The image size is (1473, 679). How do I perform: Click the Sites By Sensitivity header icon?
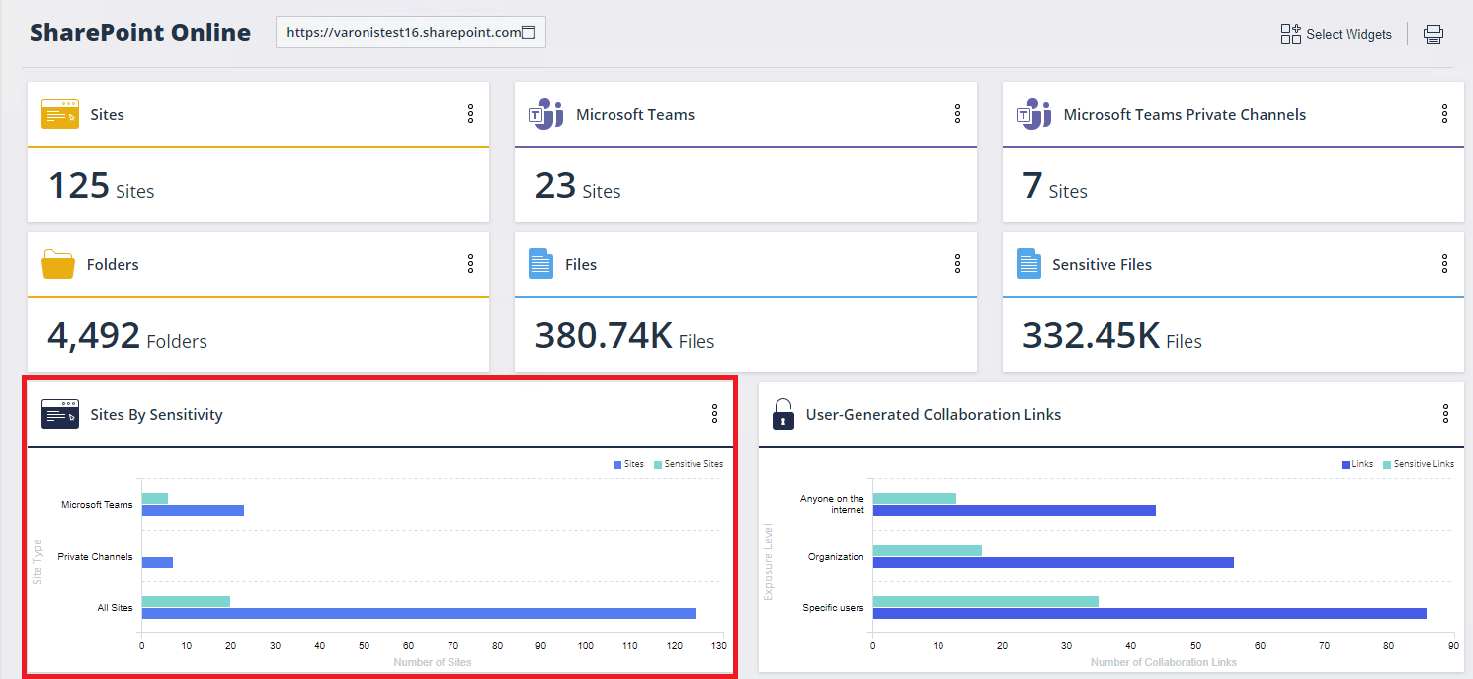pyautogui.click(x=60, y=414)
